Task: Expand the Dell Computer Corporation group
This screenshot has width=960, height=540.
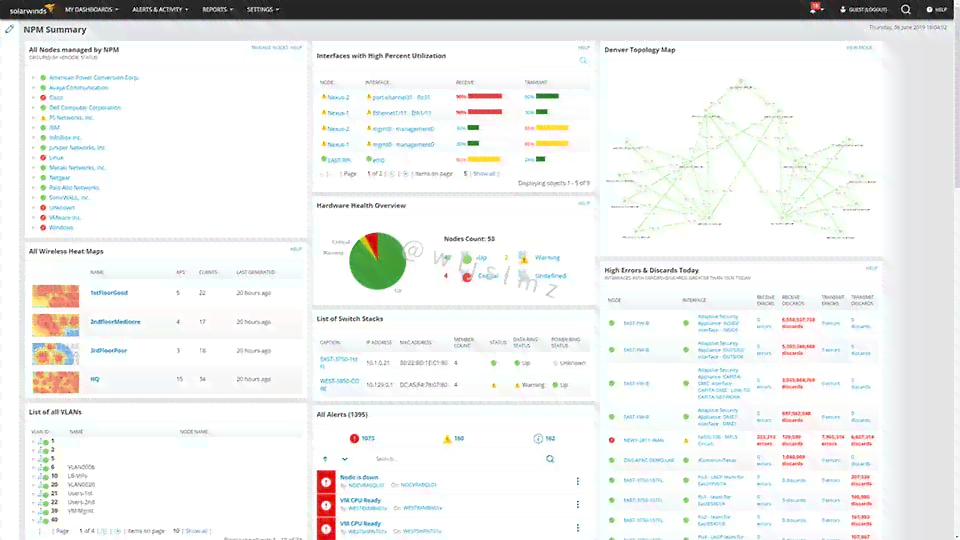Action: [x=34, y=108]
